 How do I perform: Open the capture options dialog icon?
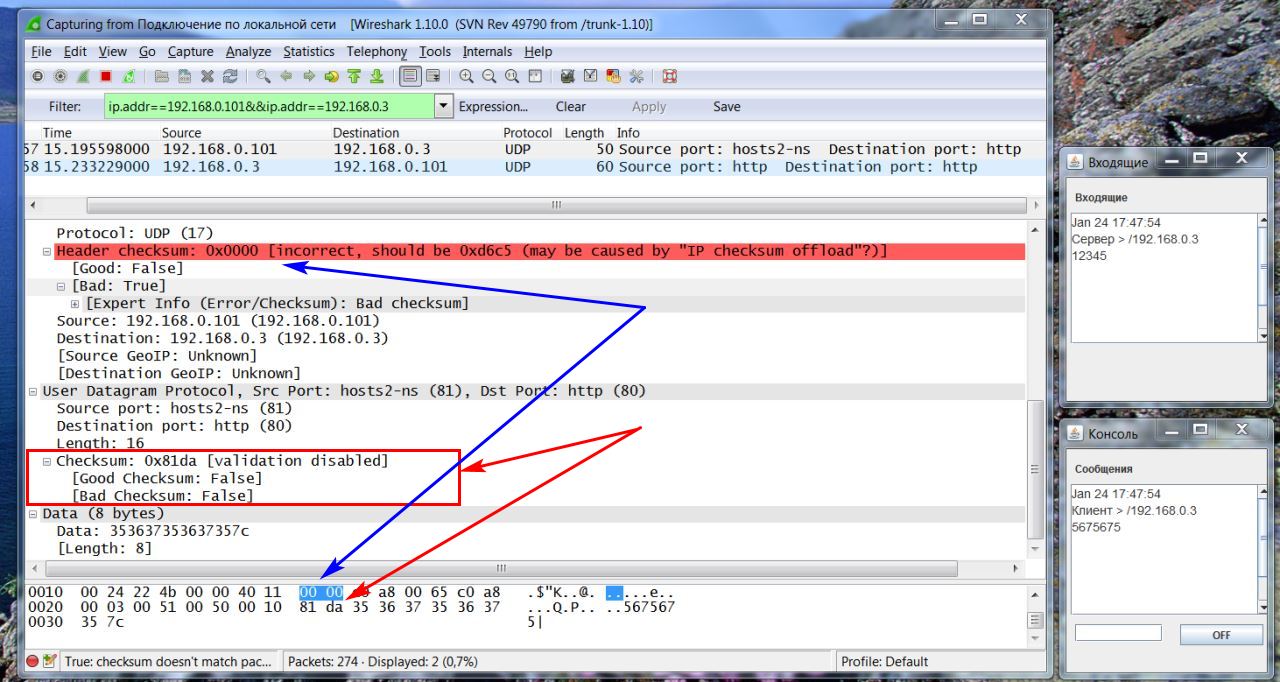click(x=60, y=76)
